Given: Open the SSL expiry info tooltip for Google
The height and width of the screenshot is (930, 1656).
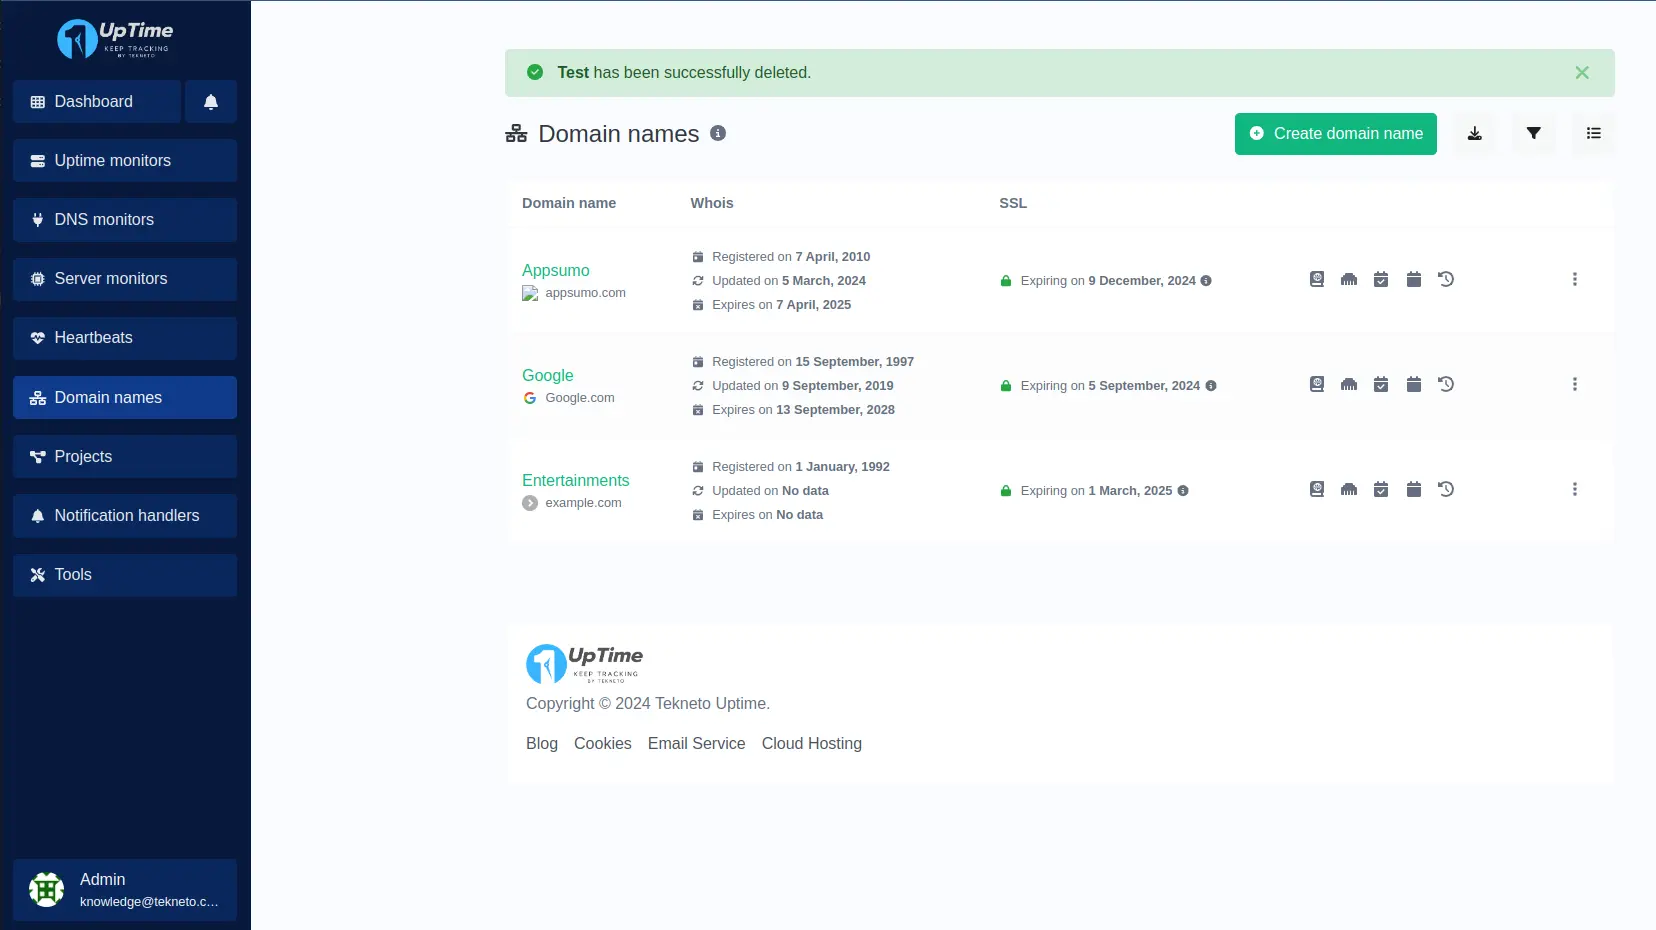Looking at the screenshot, I should (x=1211, y=385).
